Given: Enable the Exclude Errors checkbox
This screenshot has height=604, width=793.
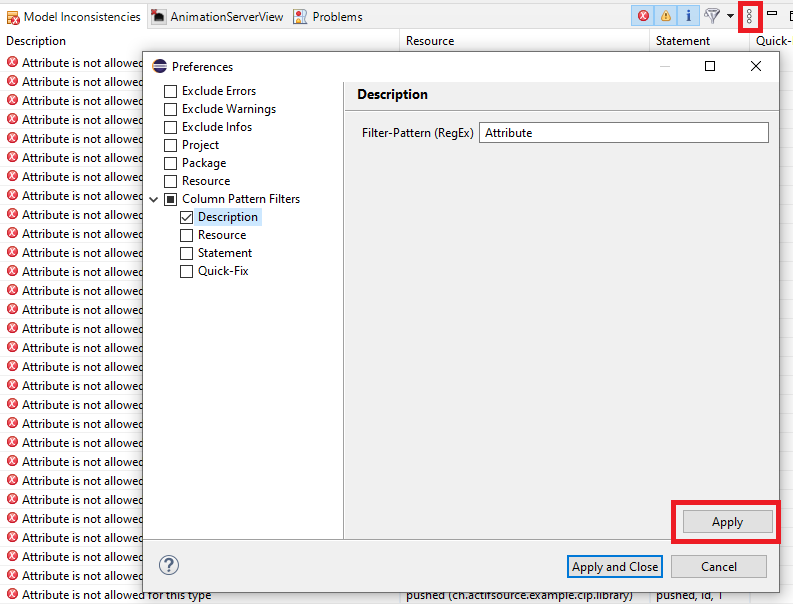Looking at the screenshot, I should (170, 91).
